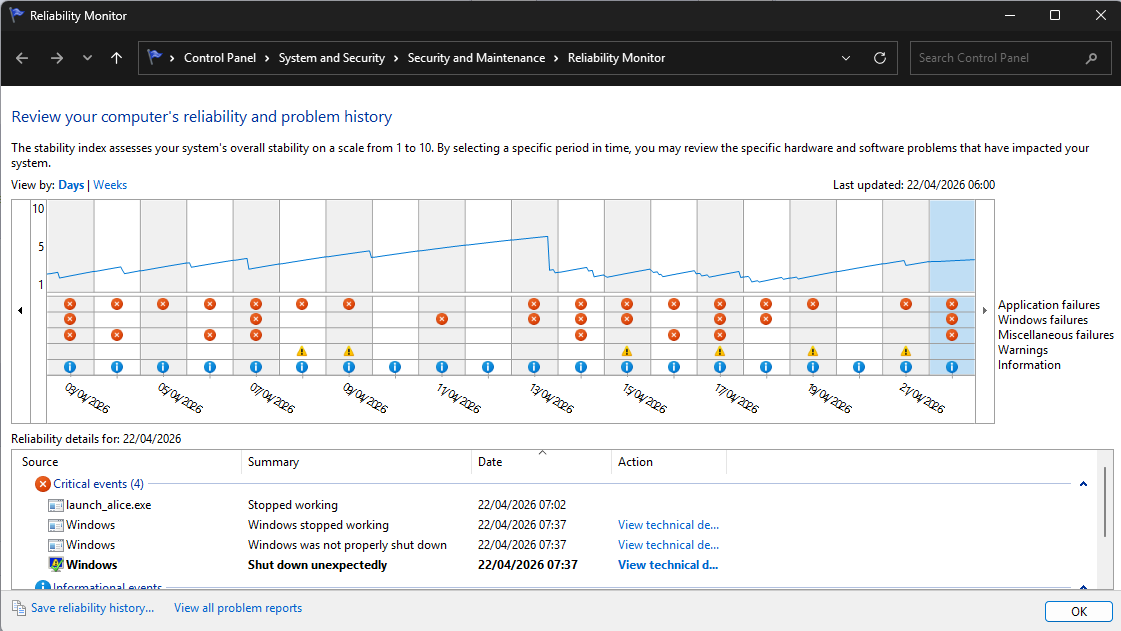
Task: Expand chevron after Control Panel breadcrumb
Action: coord(267,58)
